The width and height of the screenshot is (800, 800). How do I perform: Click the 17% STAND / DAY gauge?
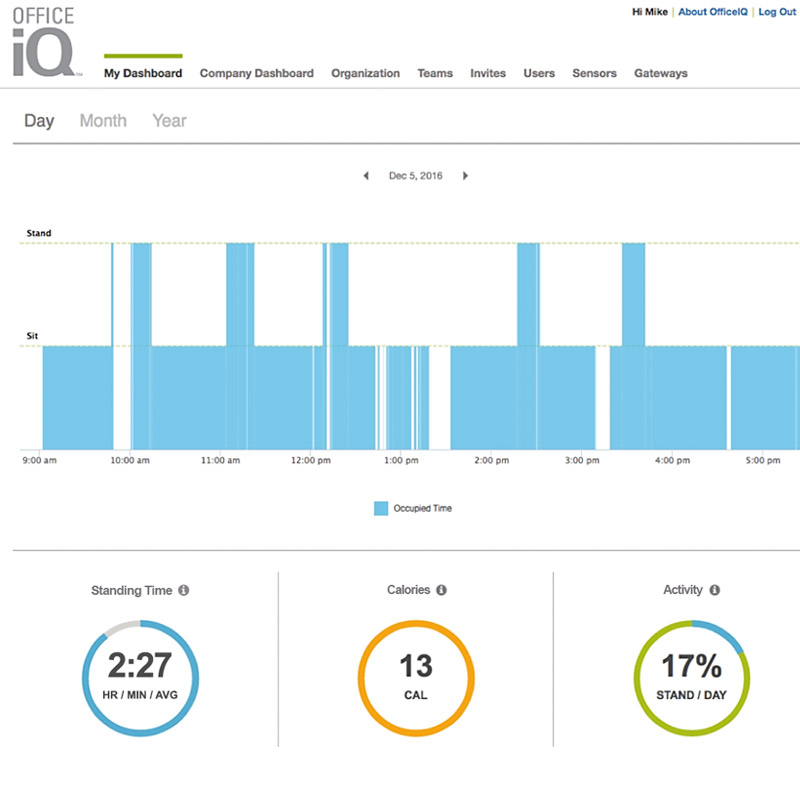click(692, 678)
